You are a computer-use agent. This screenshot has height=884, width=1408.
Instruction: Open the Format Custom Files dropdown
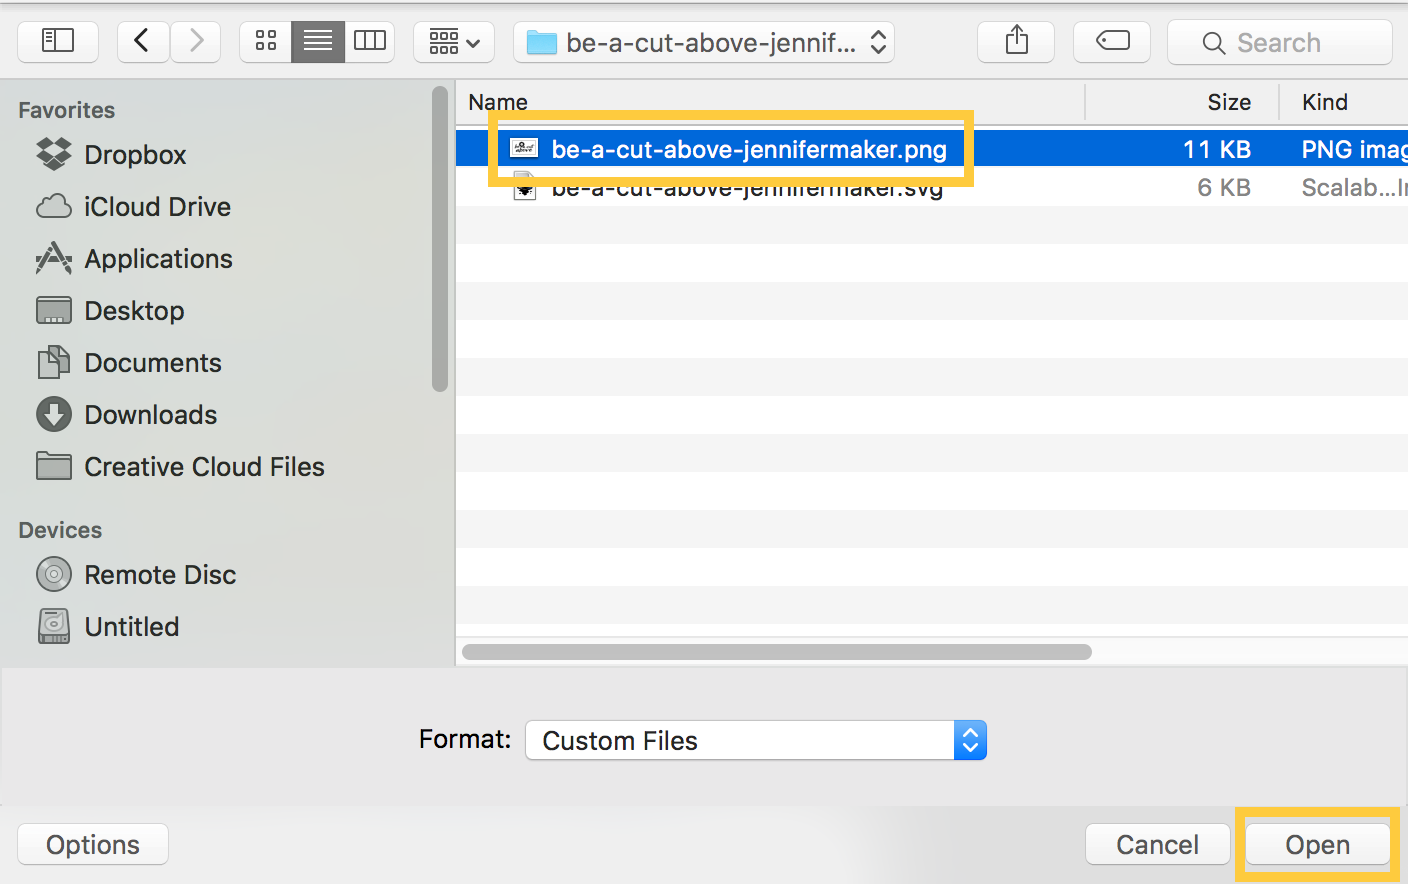(x=756, y=740)
